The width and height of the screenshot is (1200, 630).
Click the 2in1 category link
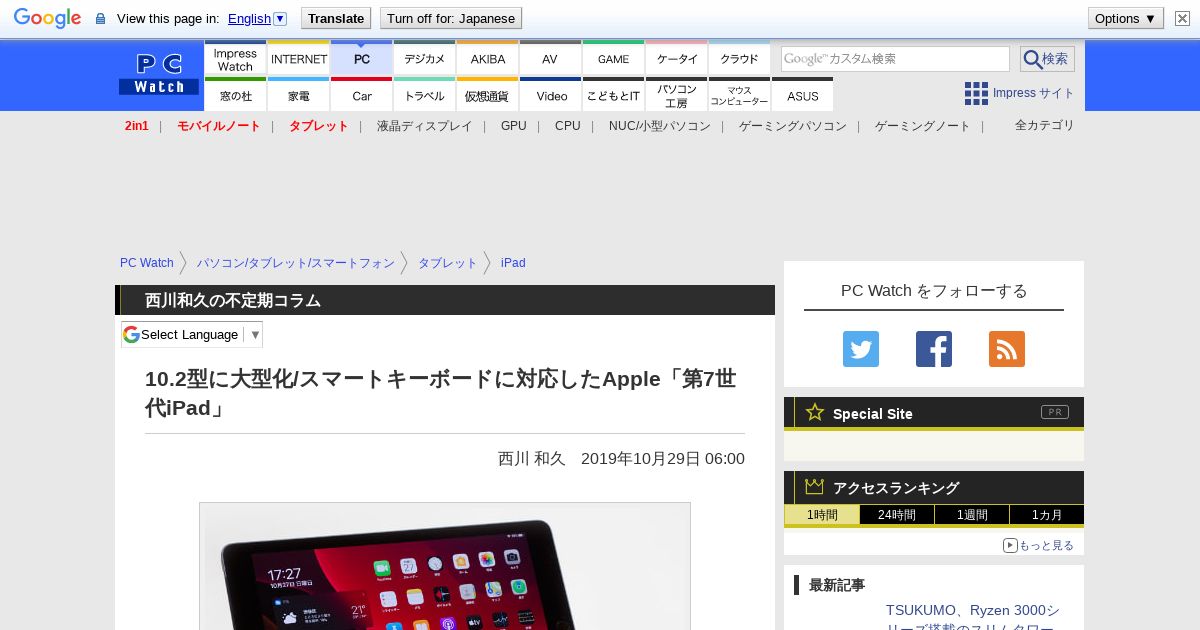[137, 126]
